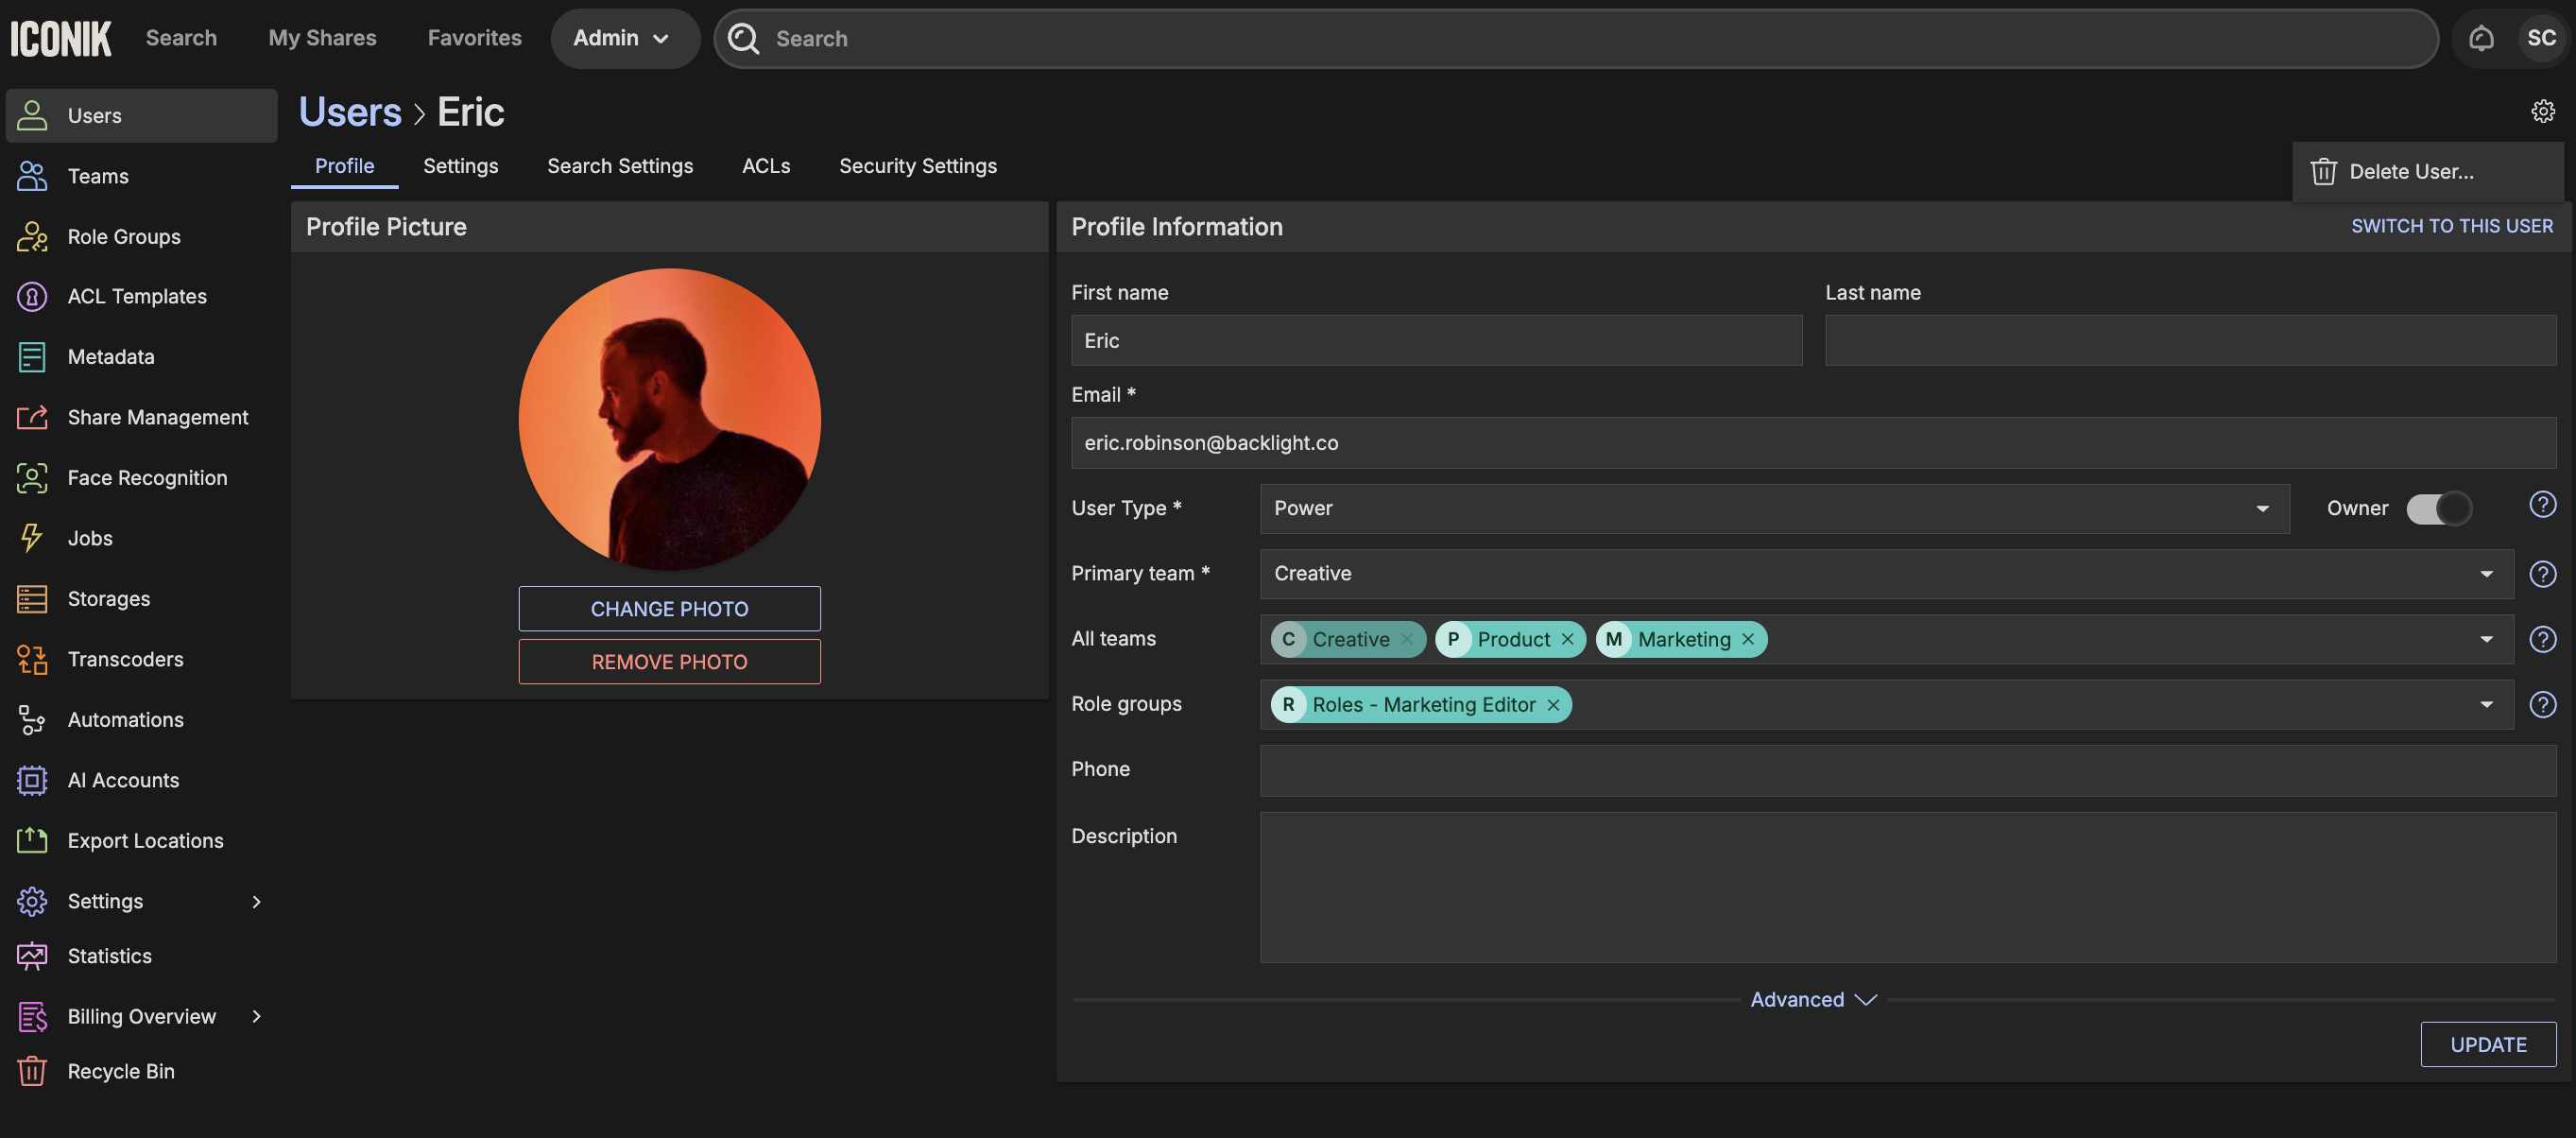
Task: Expand the Advanced section
Action: click(1813, 999)
